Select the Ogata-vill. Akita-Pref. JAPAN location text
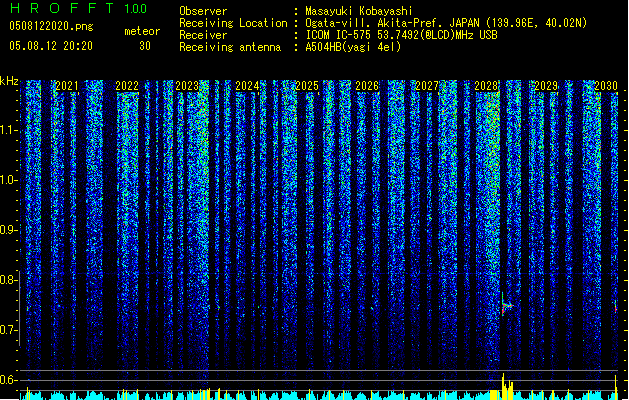This screenshot has width=629, height=400. (446, 23)
